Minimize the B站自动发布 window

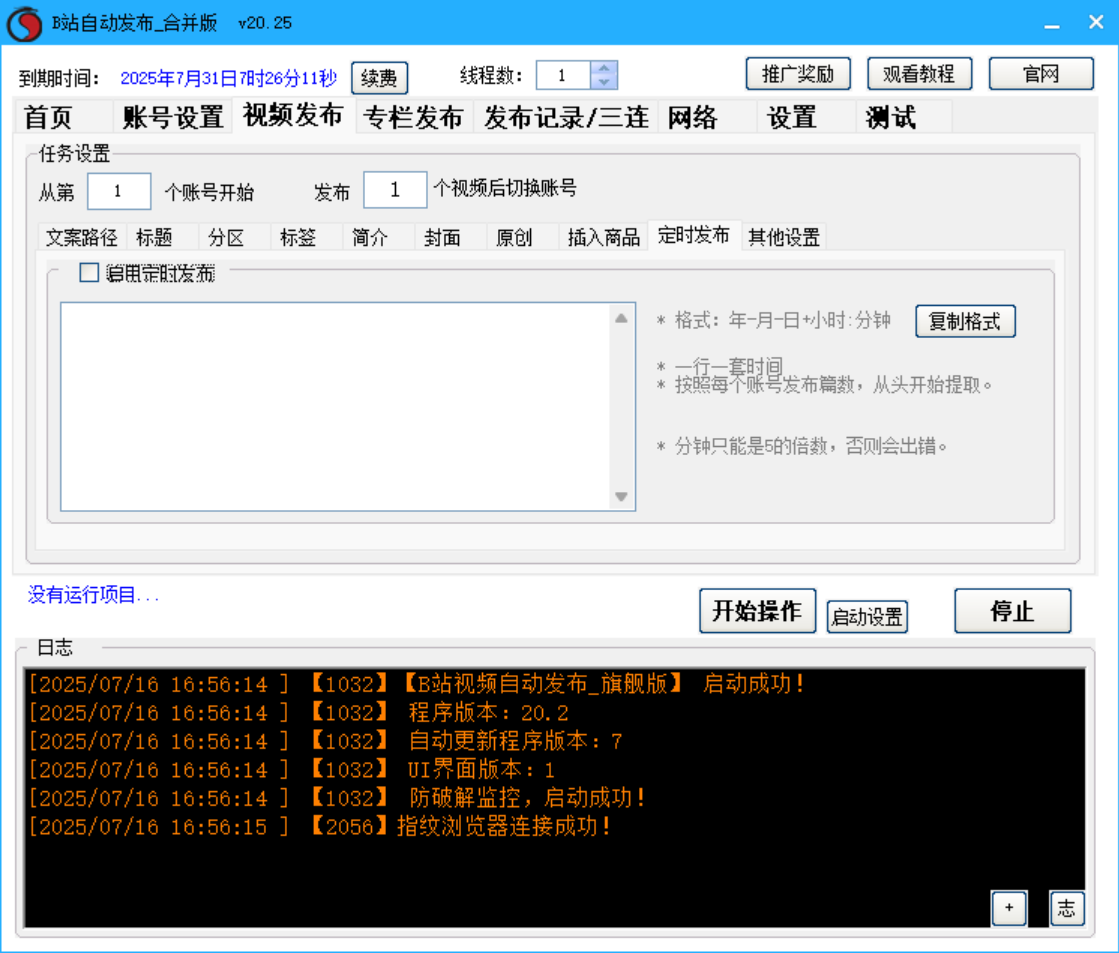(1051, 24)
